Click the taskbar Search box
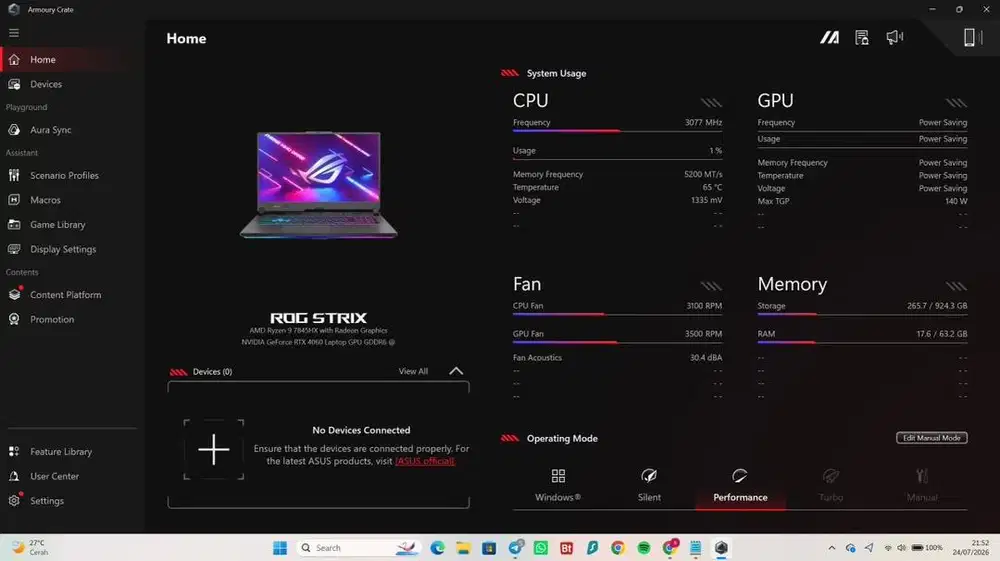This screenshot has height=561, width=1000. (x=358, y=548)
